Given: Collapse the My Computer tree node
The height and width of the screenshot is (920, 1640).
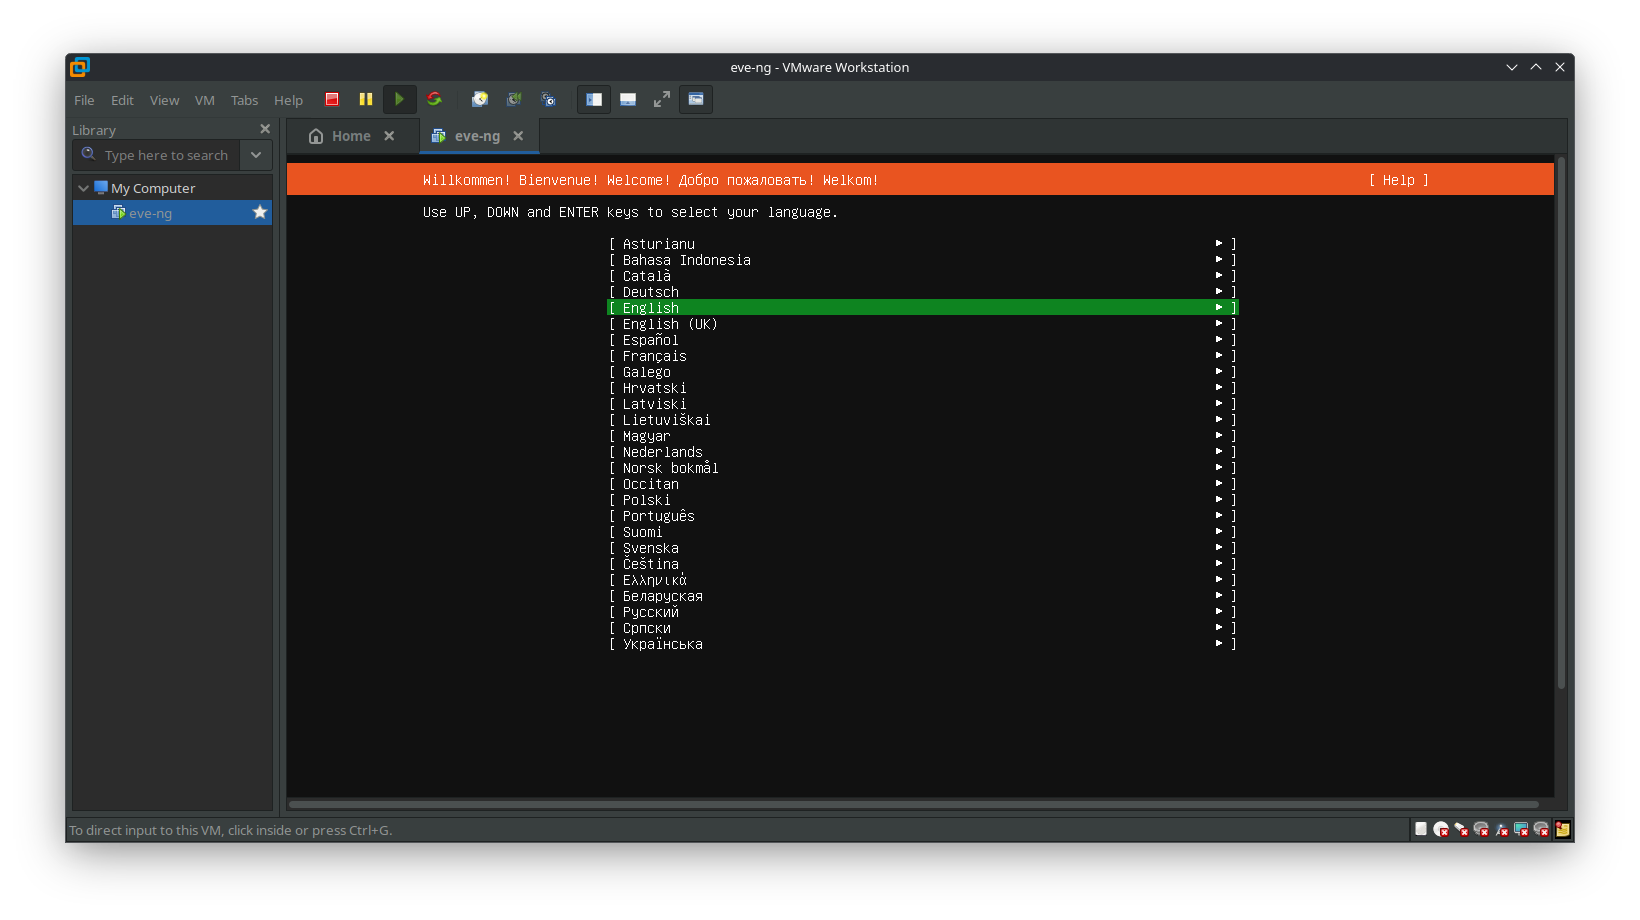Looking at the screenshot, I should (83, 188).
